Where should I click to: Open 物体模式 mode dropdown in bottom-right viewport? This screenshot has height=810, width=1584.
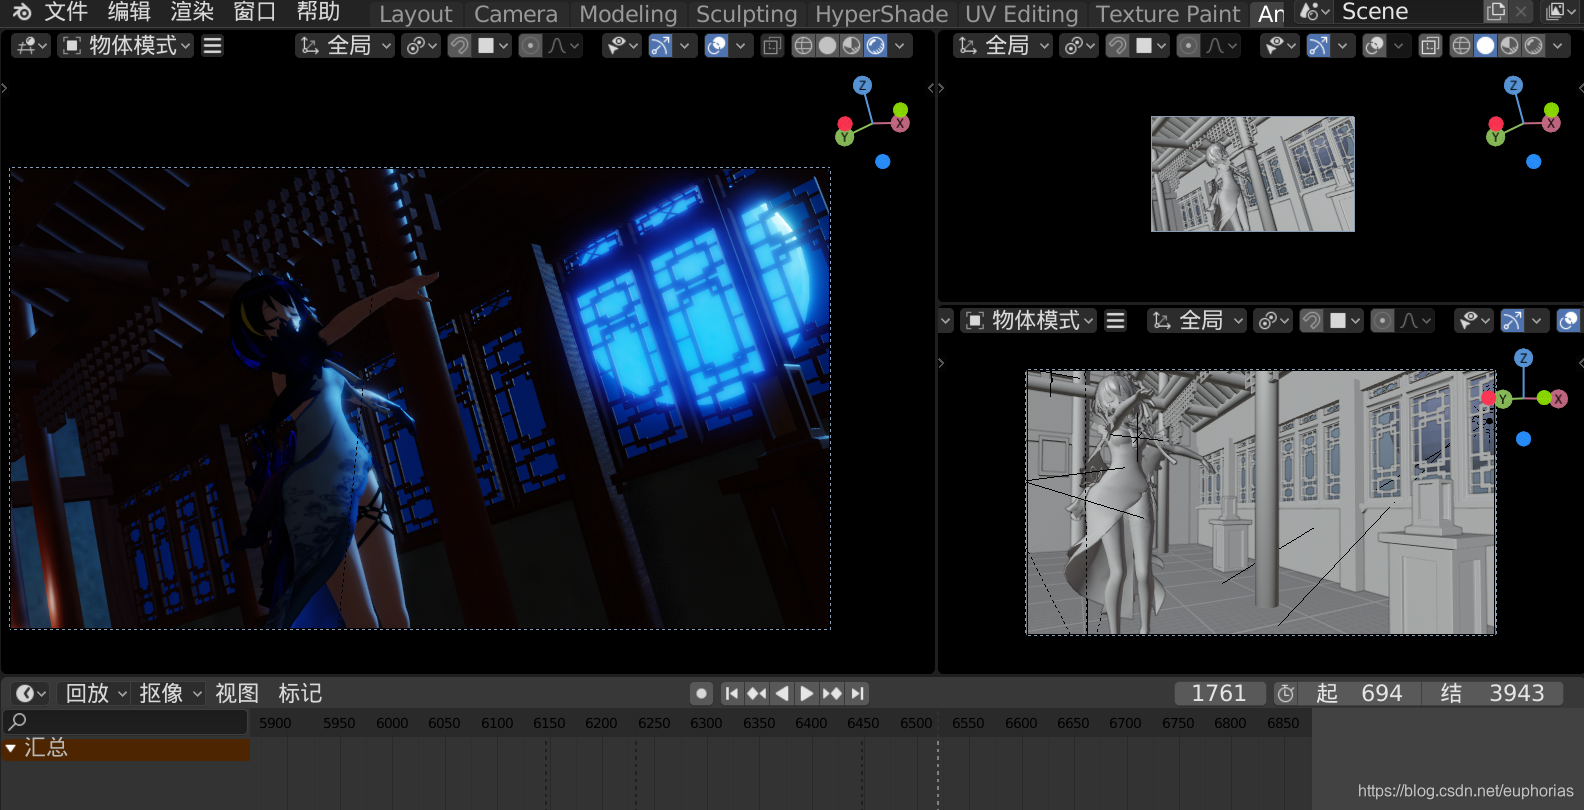pyautogui.click(x=1029, y=321)
